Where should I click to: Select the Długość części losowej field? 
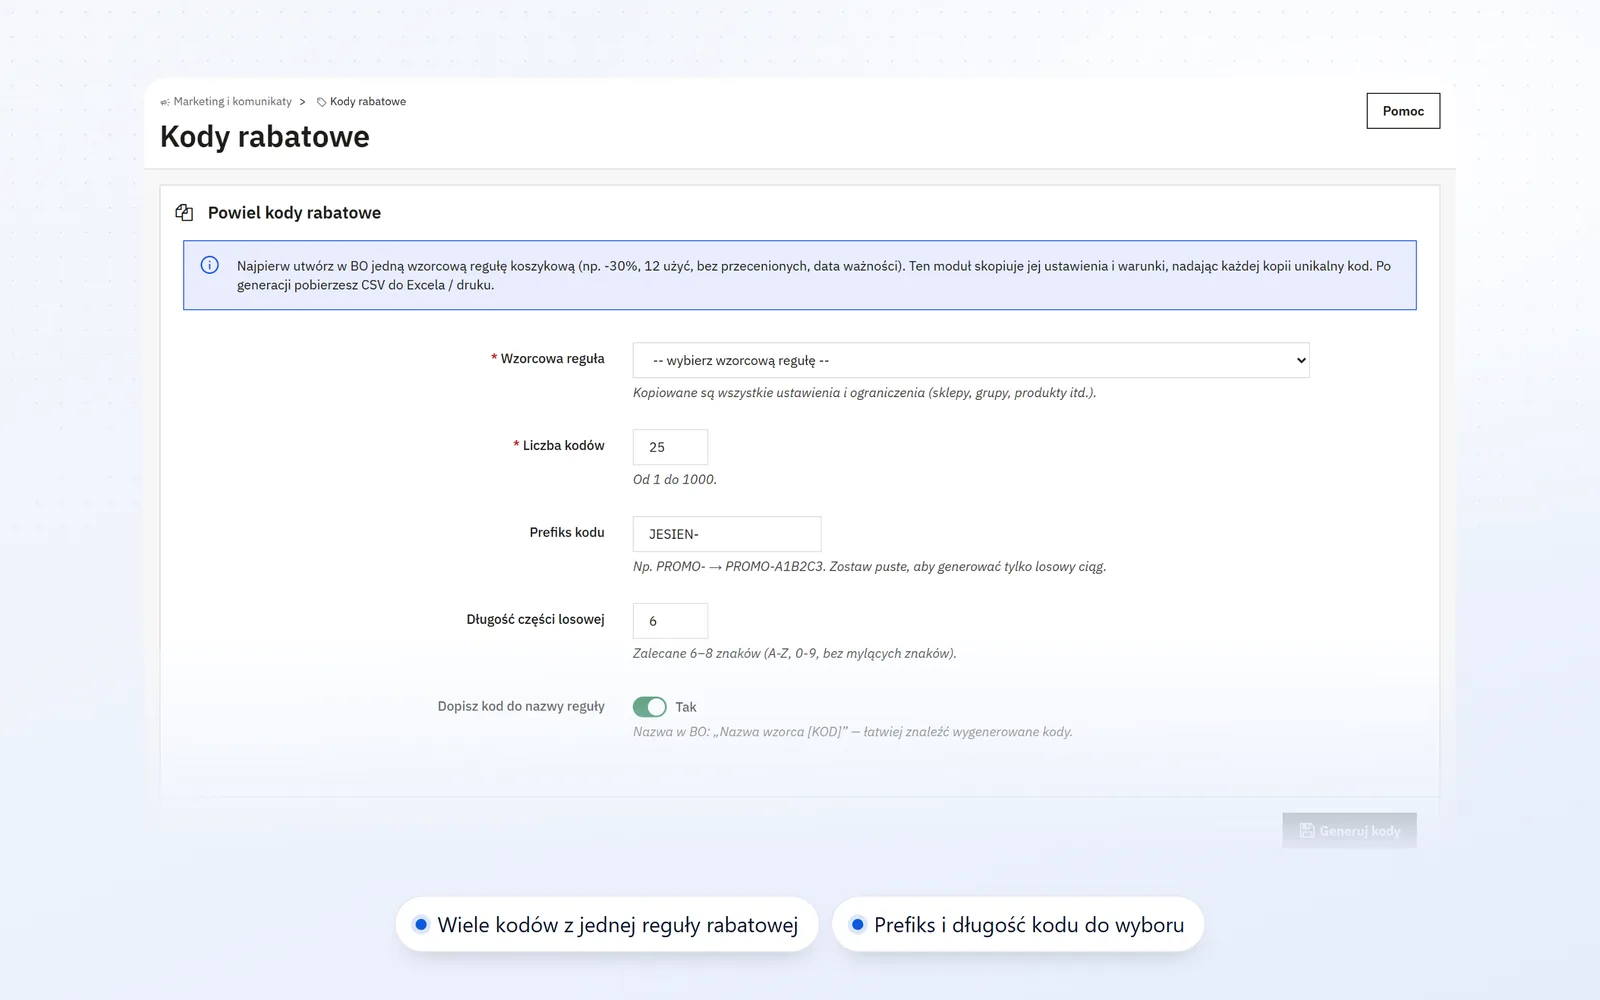point(670,621)
